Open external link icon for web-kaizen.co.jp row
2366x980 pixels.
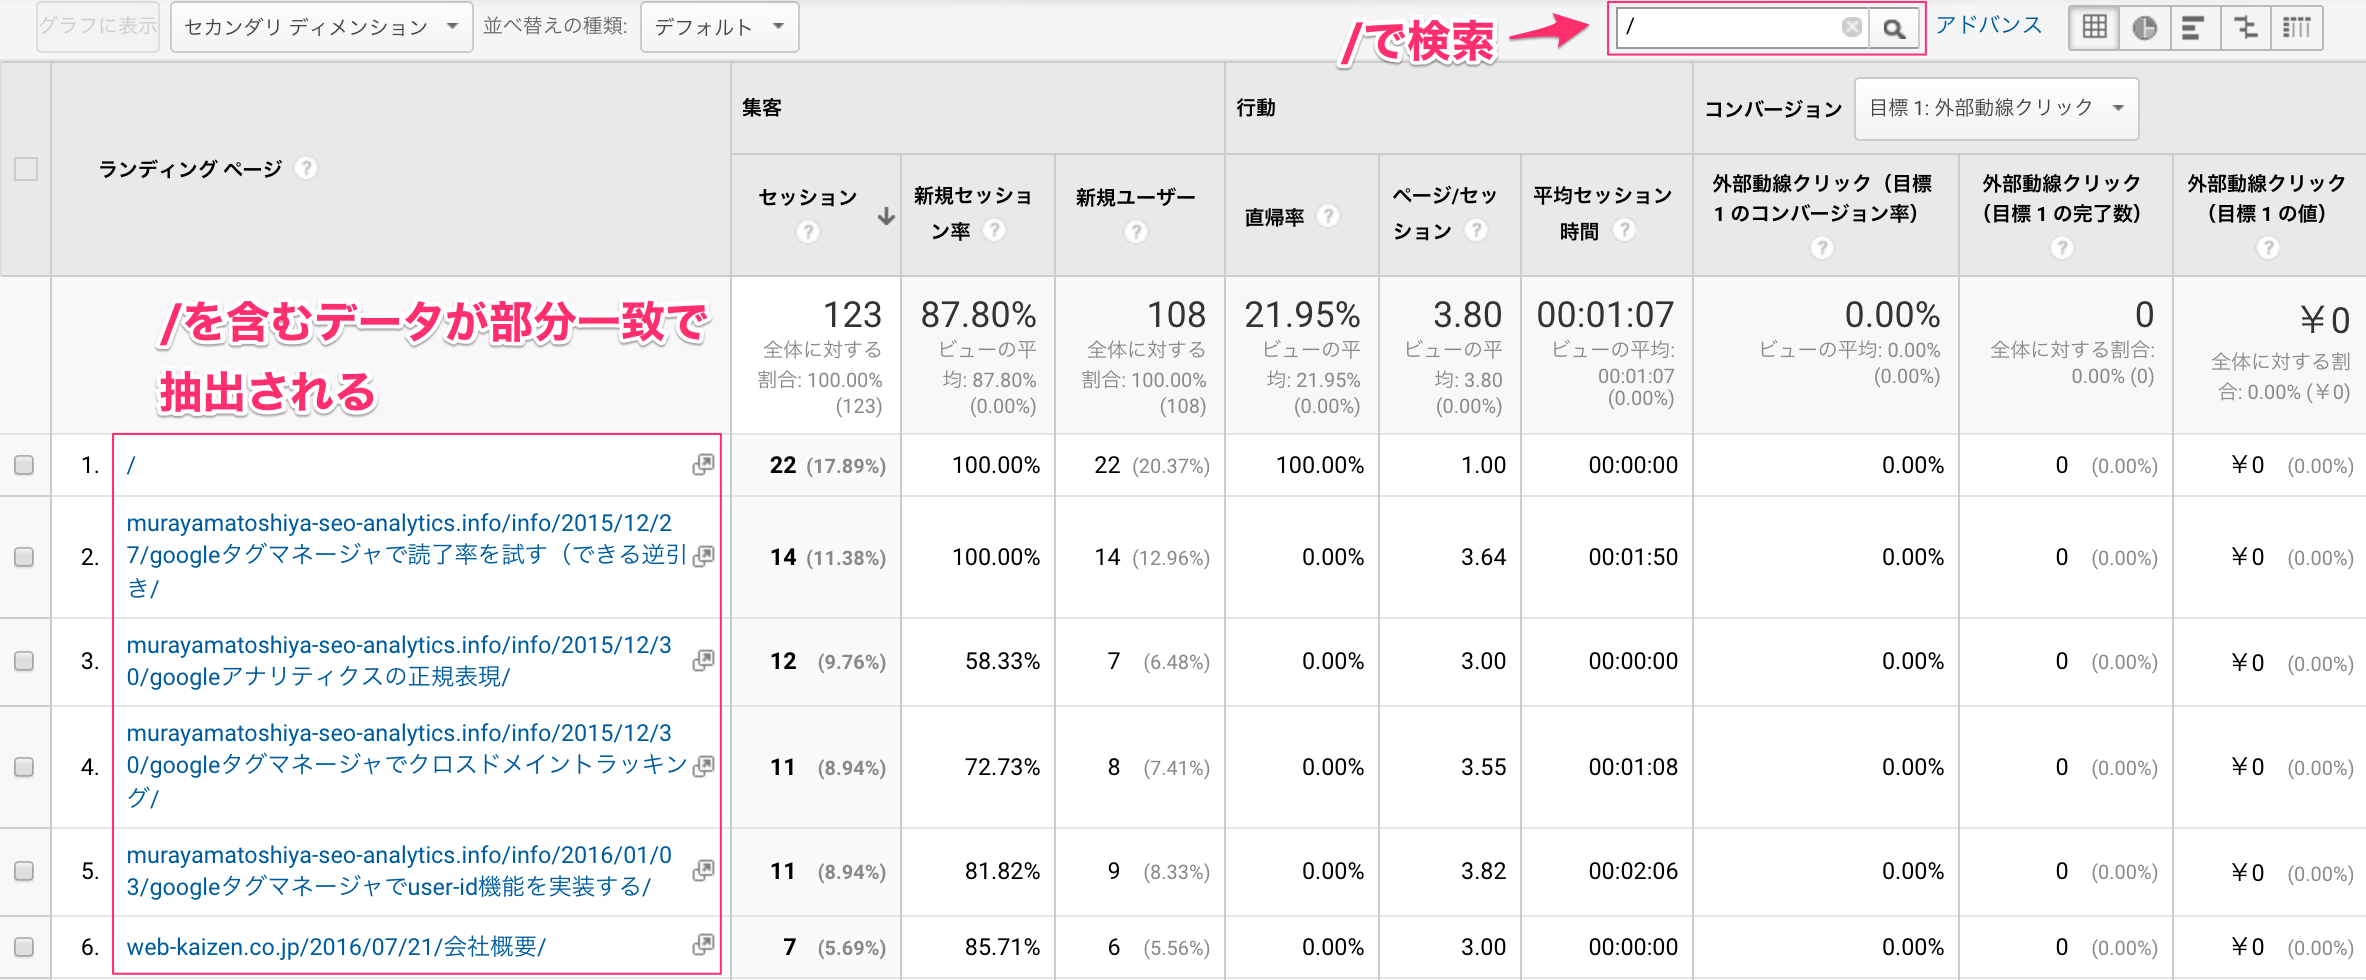pyautogui.click(x=704, y=945)
